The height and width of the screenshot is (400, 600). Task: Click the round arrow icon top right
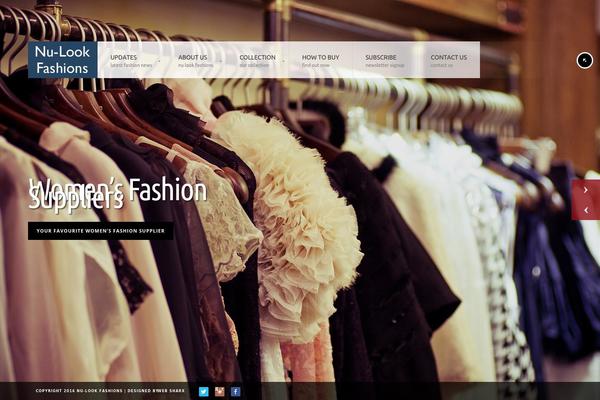pos(585,60)
